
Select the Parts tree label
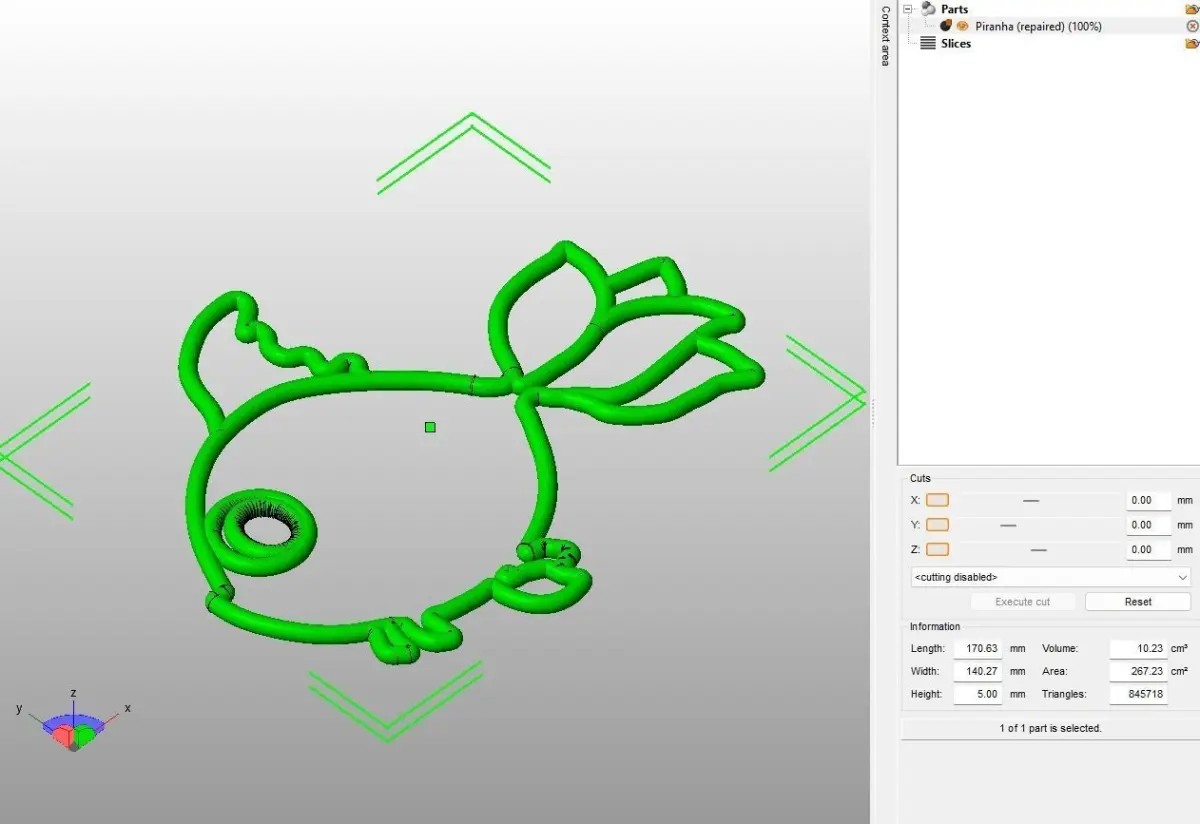coord(955,9)
